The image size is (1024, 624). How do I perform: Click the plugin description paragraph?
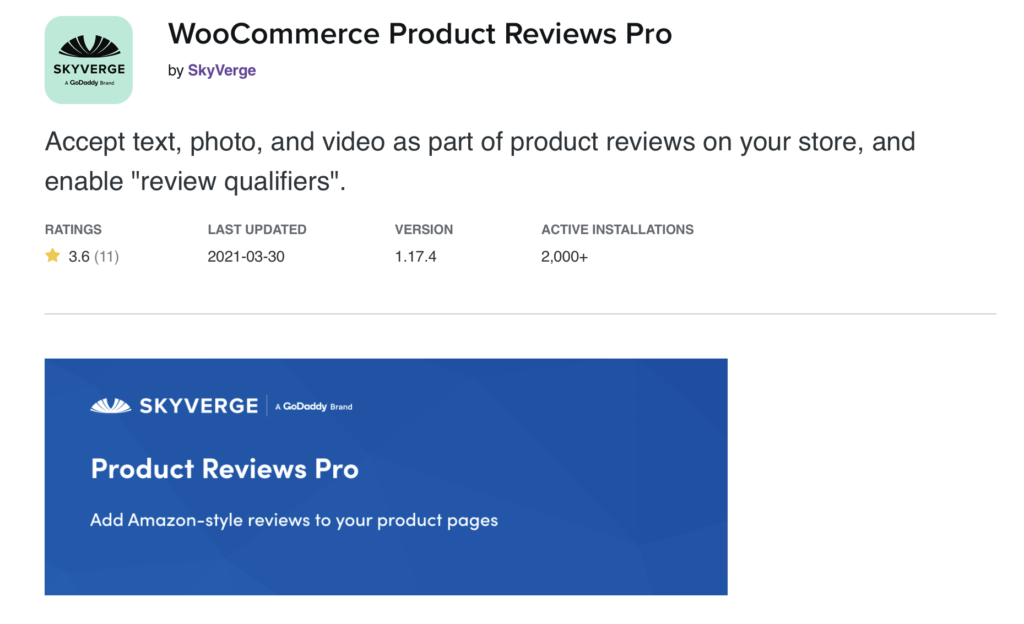pyautogui.click(x=480, y=161)
